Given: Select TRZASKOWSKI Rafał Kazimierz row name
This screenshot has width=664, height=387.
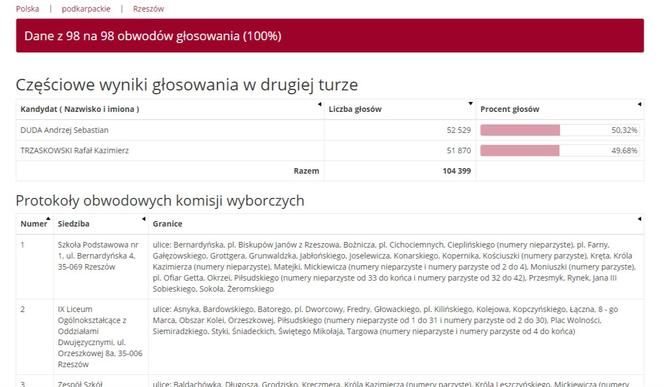Looking at the screenshot, I should click(75, 150).
